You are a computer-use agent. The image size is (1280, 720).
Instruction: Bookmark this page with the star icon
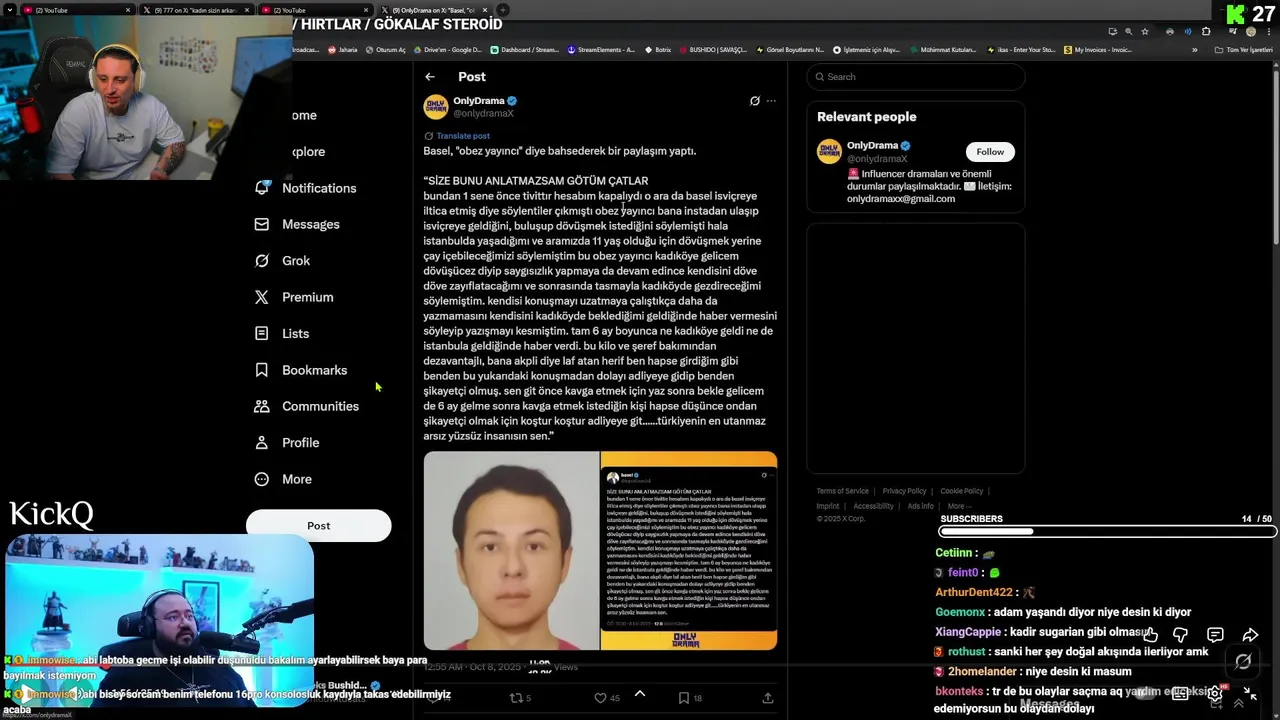click(x=1145, y=31)
